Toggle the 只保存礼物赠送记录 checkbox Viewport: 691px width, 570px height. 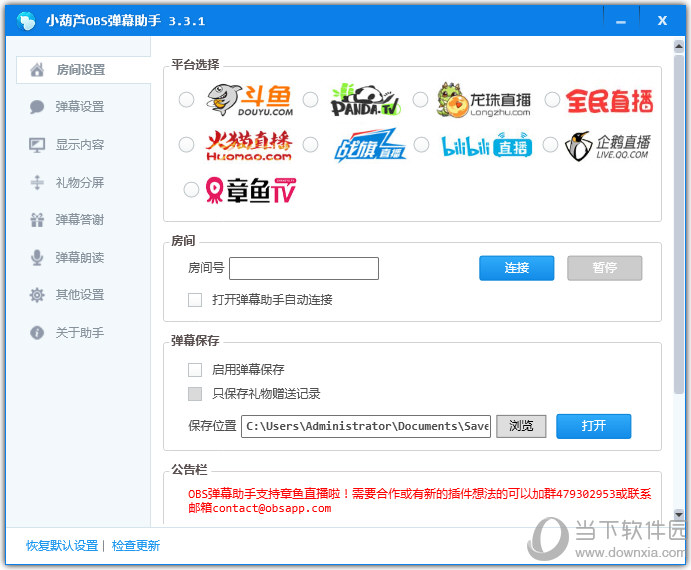click(x=195, y=394)
